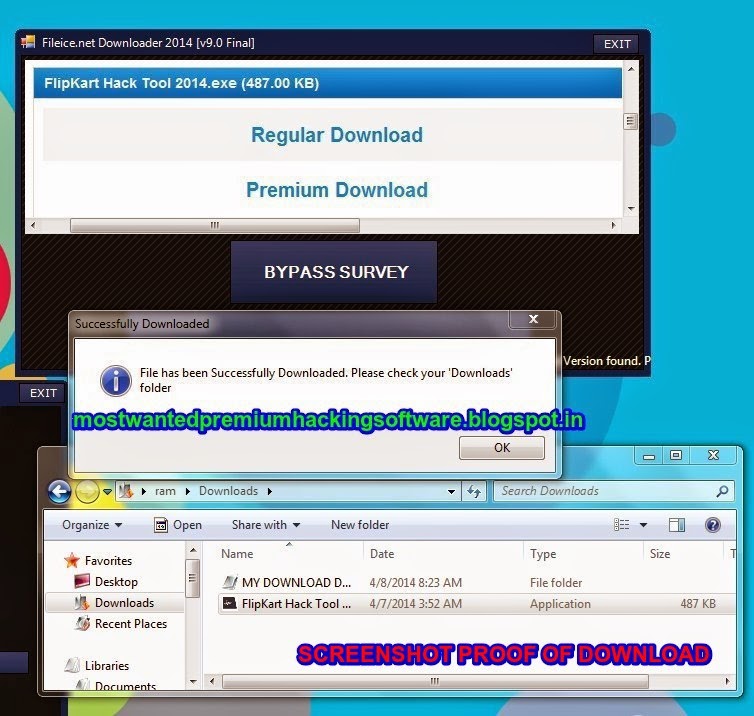This screenshot has height=716, width=754.
Task: Click Explorer Forward navigation button
Action: pyautogui.click(x=87, y=491)
